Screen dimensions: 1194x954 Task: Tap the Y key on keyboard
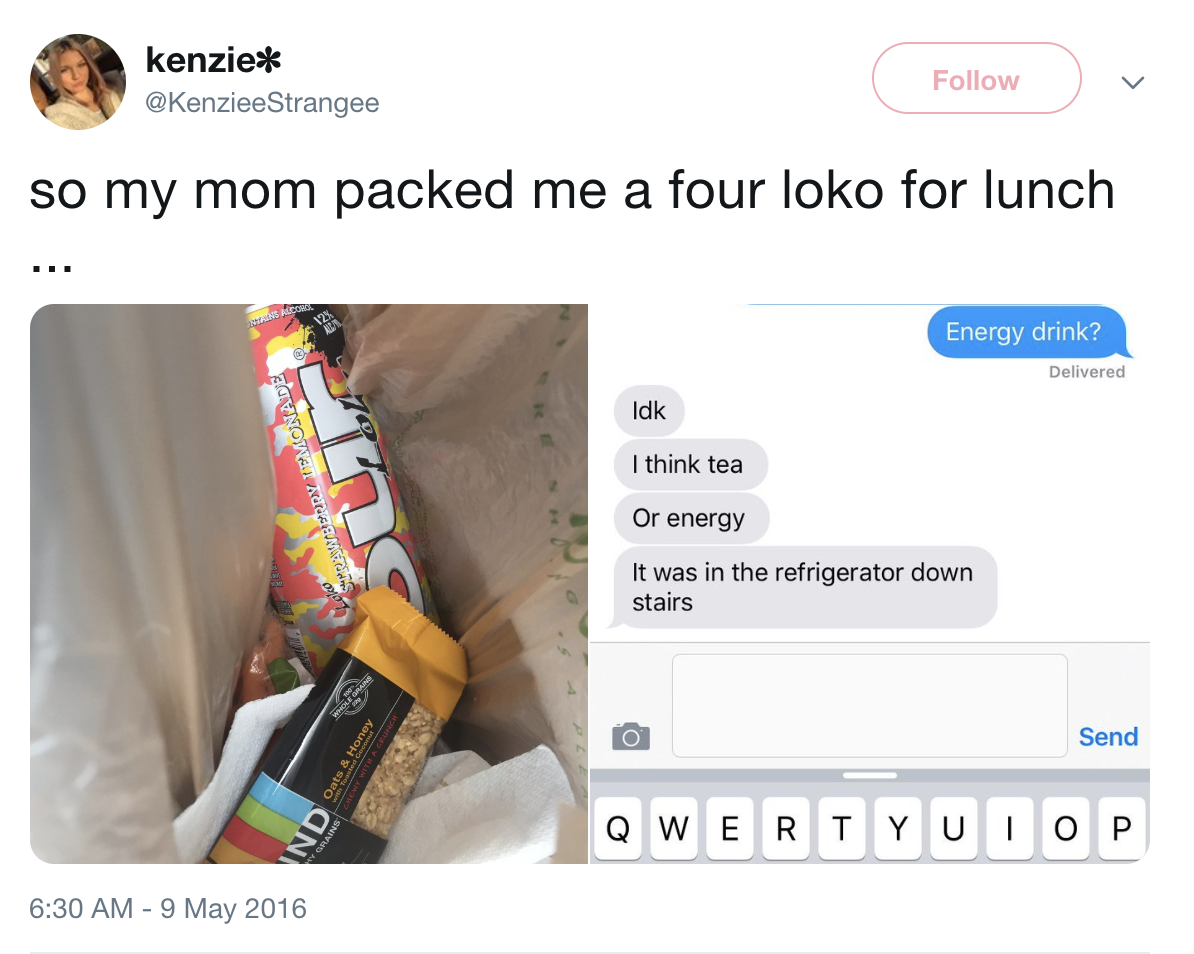tap(898, 828)
